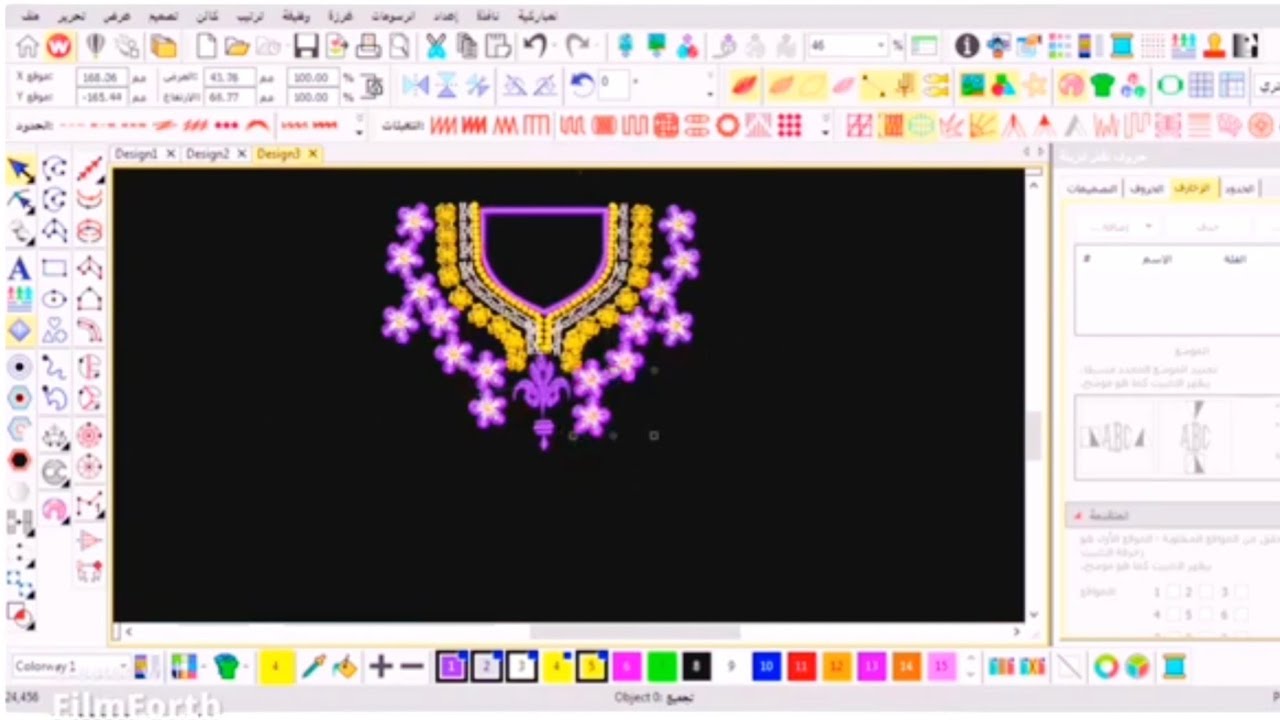Image resolution: width=1280 pixels, height=720 pixels.
Task: Click the width value field 43.78
Action: pyautogui.click(x=229, y=77)
